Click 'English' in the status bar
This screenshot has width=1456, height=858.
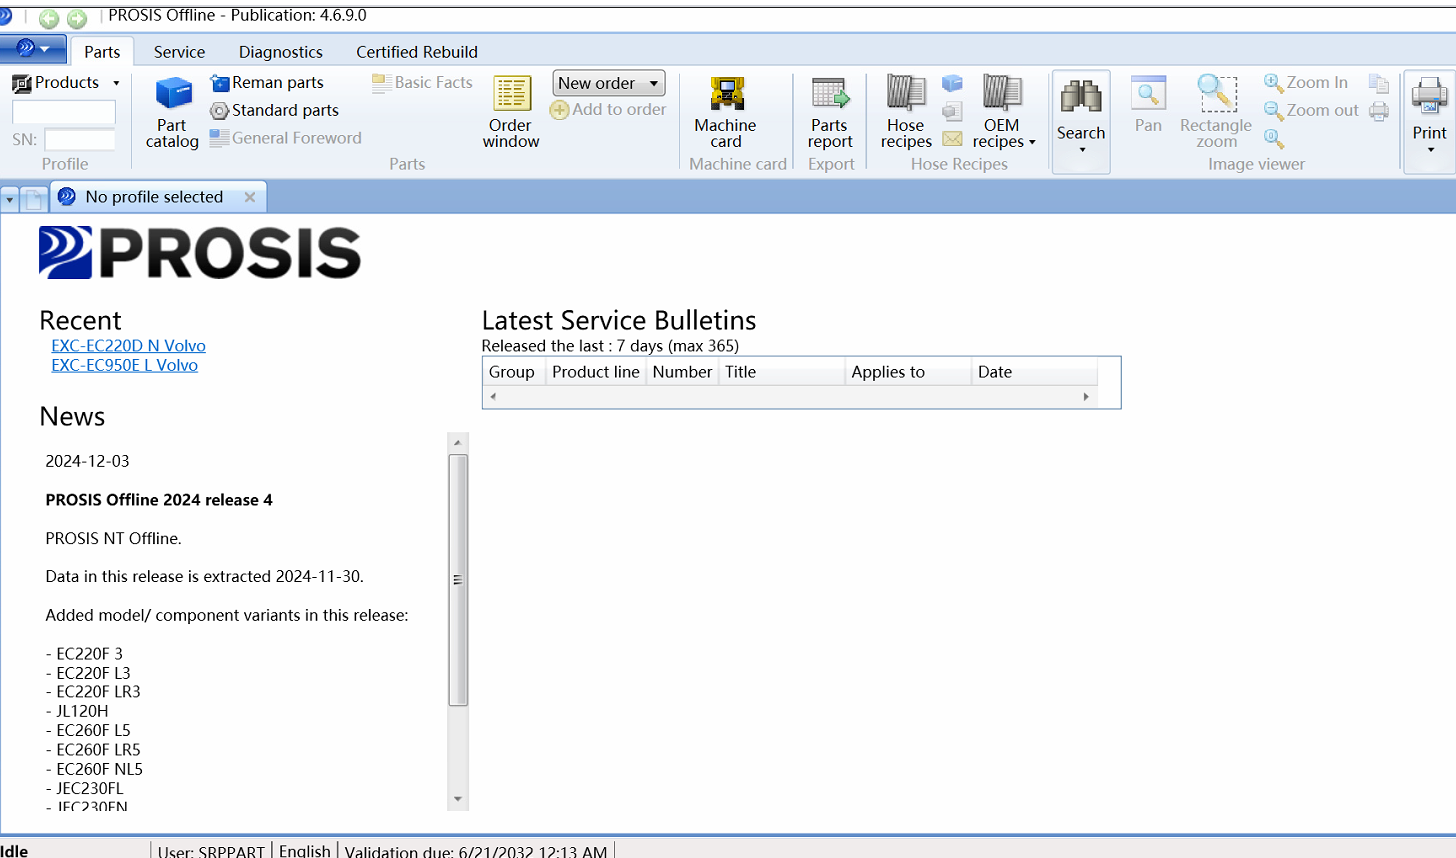click(x=305, y=850)
